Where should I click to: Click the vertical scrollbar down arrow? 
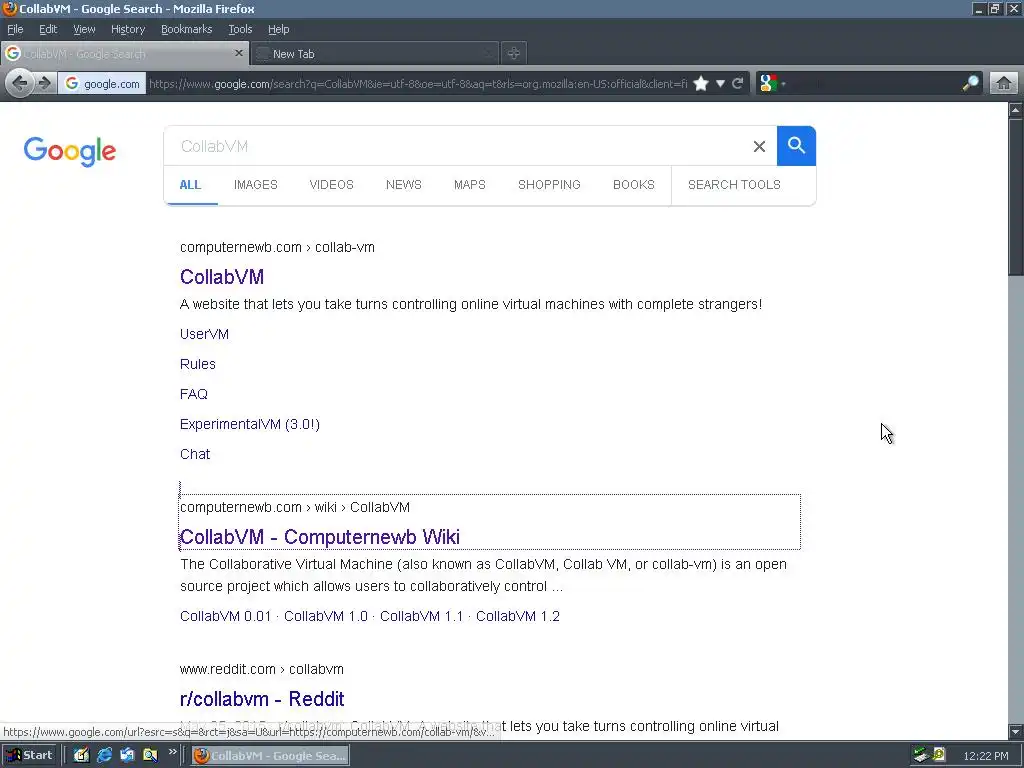1016,731
